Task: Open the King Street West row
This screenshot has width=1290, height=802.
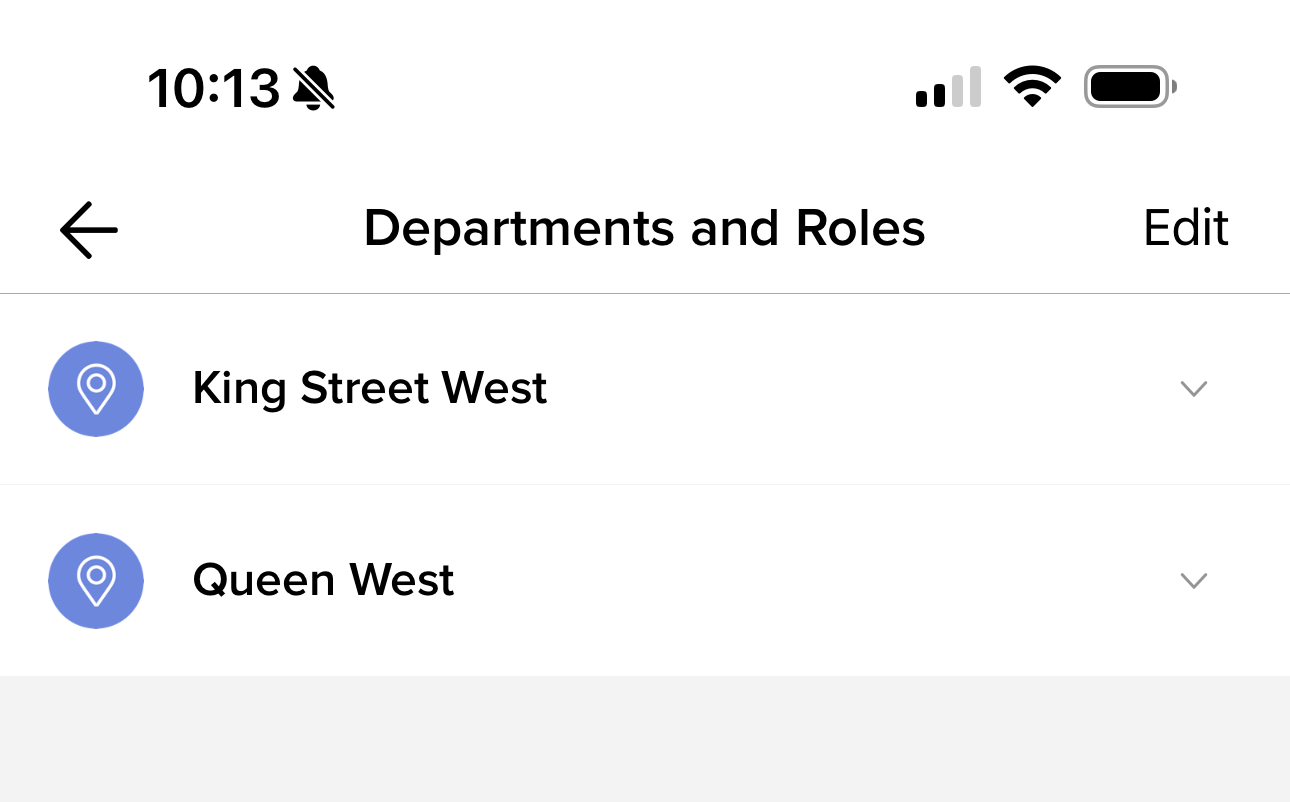Action: (x=645, y=389)
